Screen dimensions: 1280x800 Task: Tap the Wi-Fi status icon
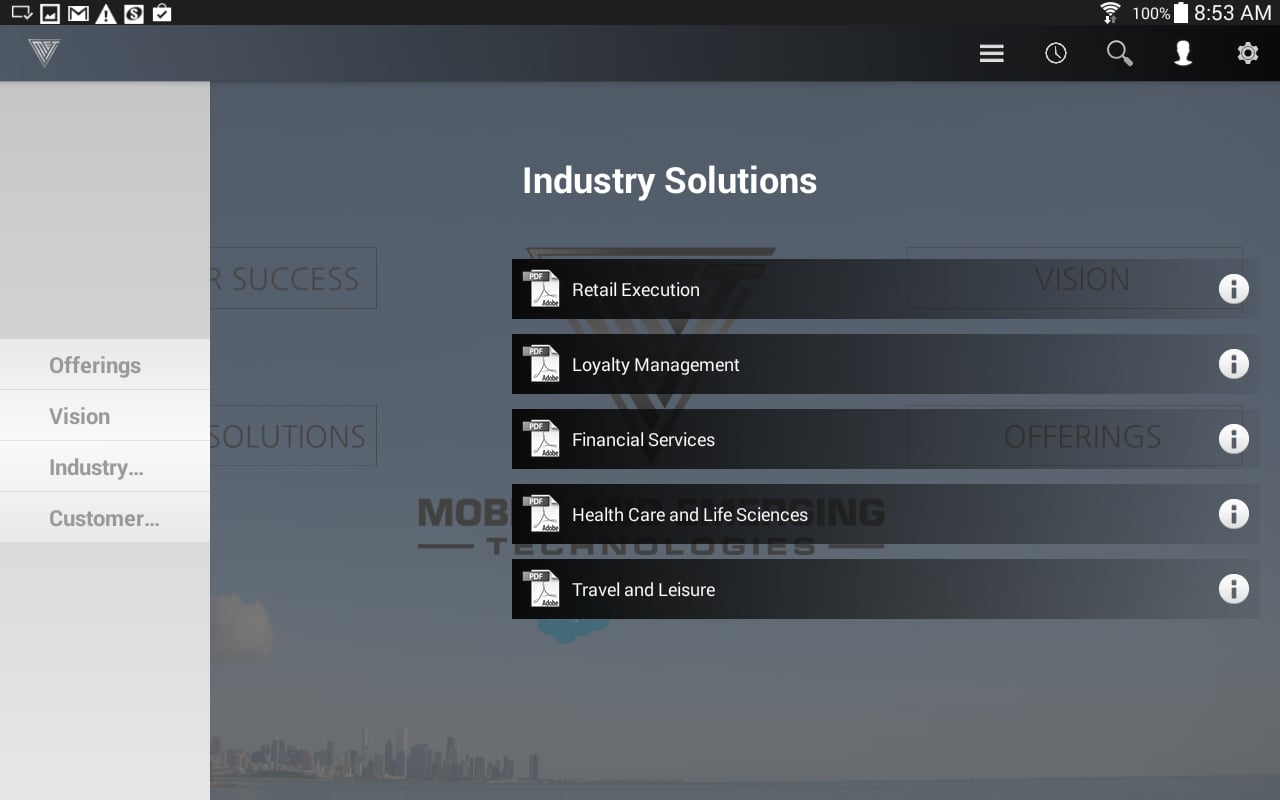click(1110, 13)
